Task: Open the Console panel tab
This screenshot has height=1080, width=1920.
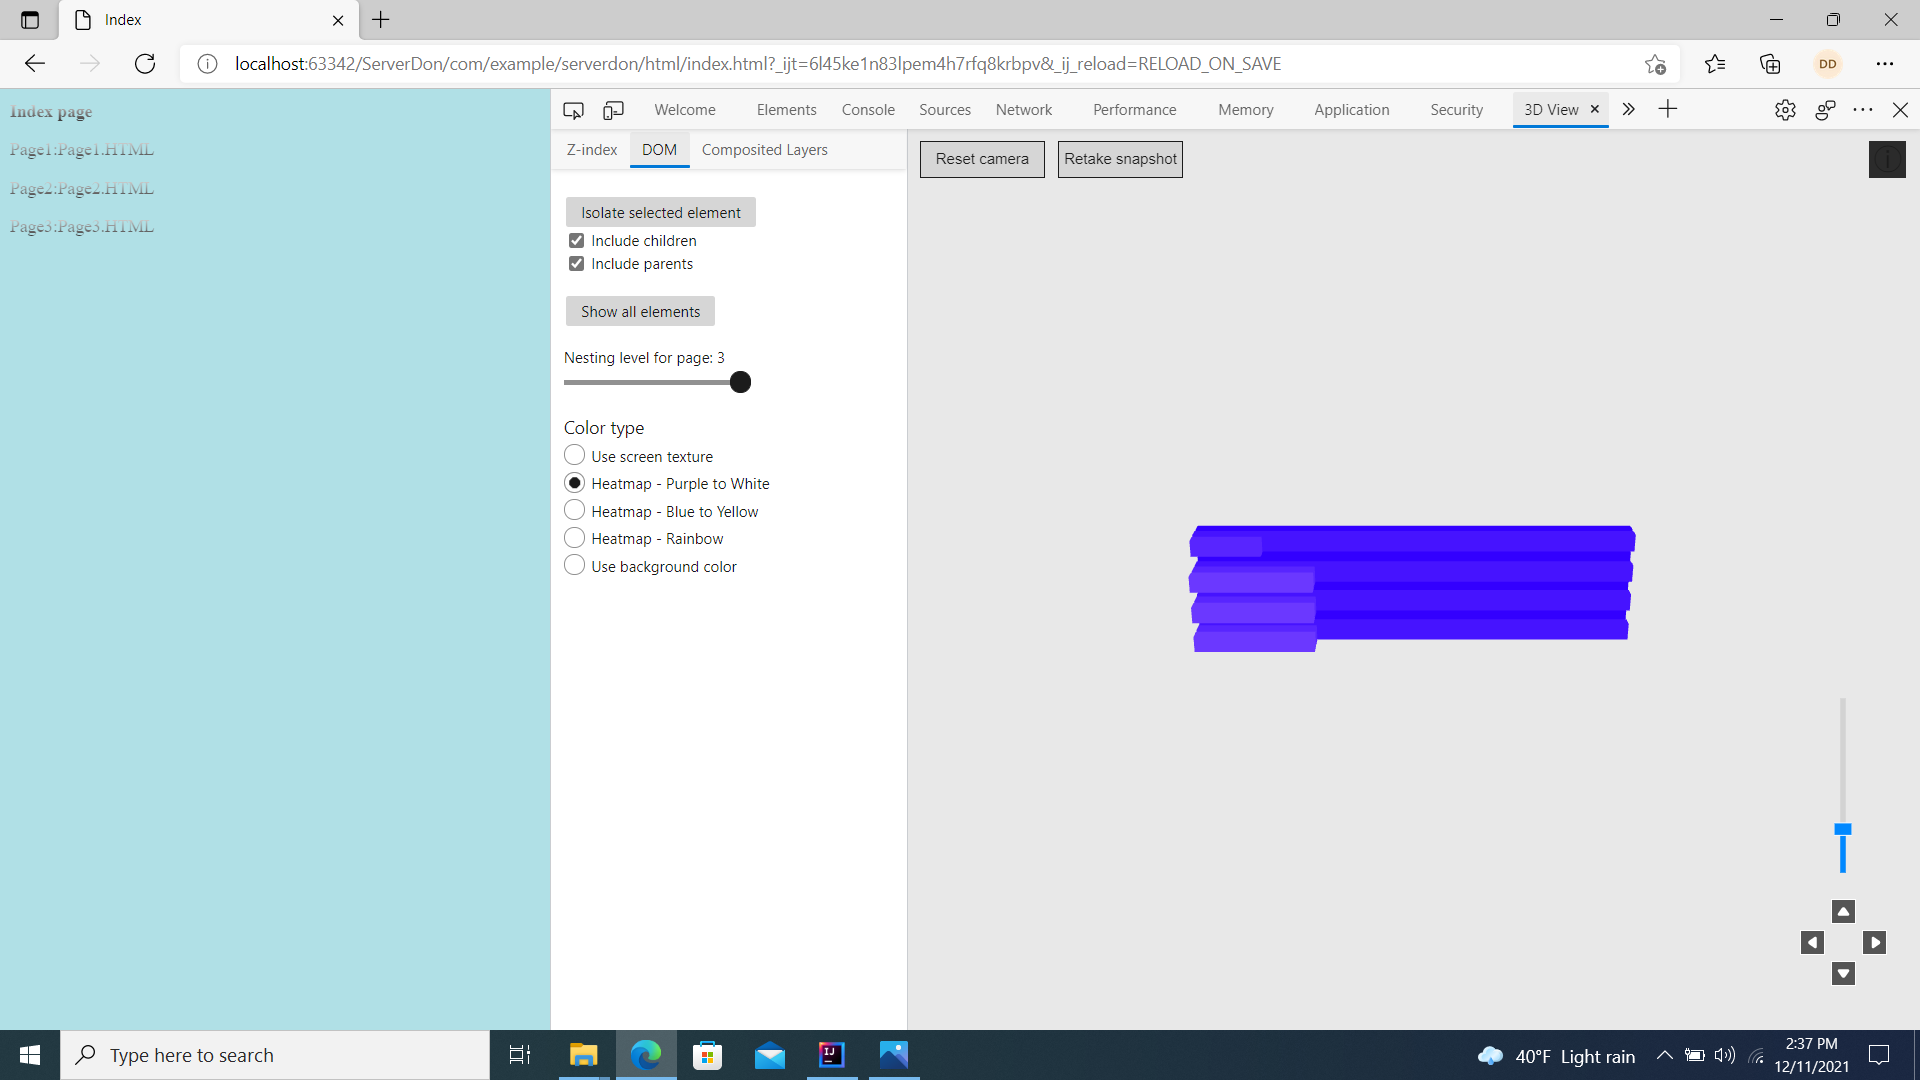Action: 868,110
